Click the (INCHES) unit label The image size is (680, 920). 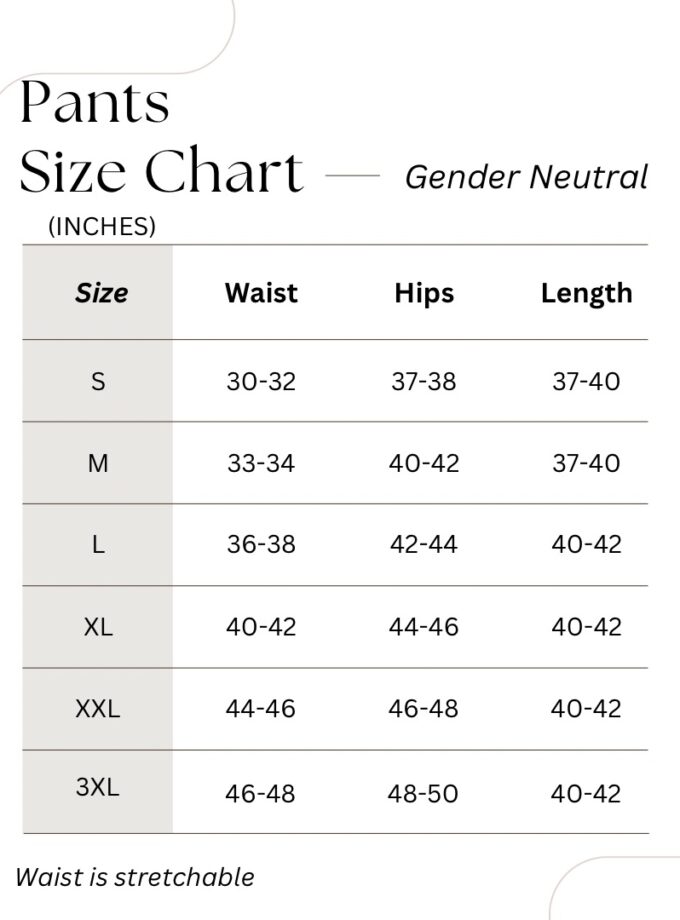coord(102,227)
